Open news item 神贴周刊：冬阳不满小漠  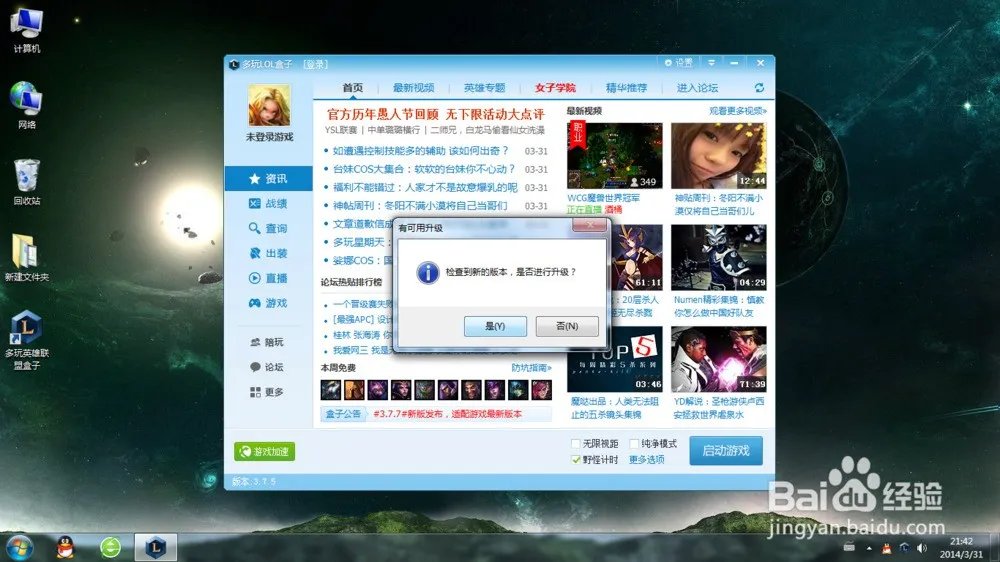420,206
